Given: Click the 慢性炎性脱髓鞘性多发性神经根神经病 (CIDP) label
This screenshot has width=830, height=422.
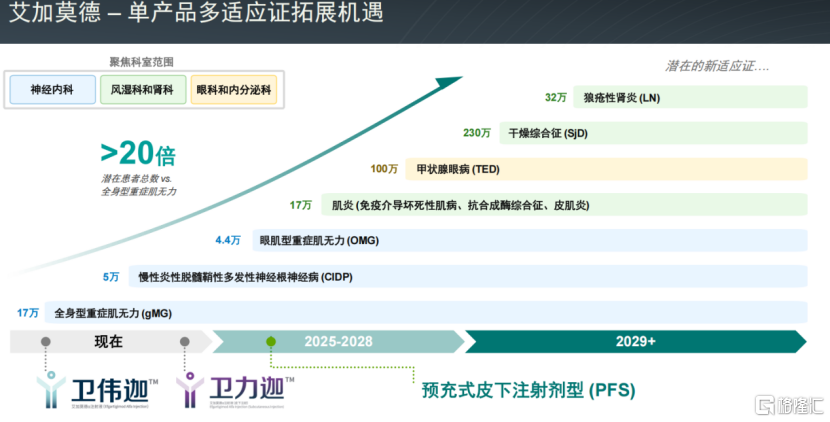Looking at the screenshot, I should (246, 277).
